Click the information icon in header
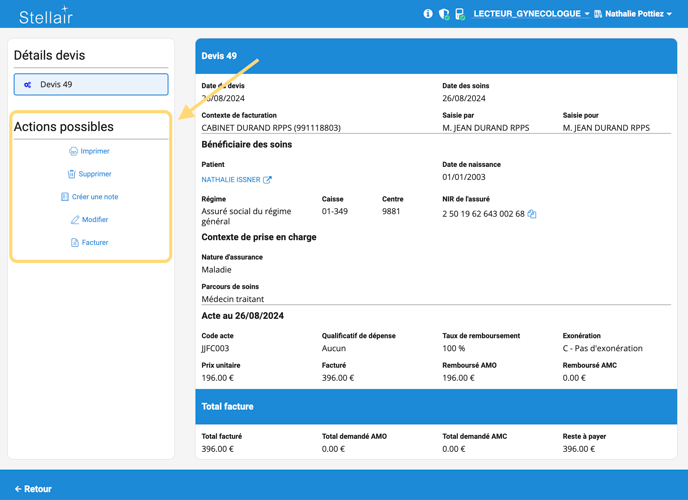688x500 pixels. 428,14
